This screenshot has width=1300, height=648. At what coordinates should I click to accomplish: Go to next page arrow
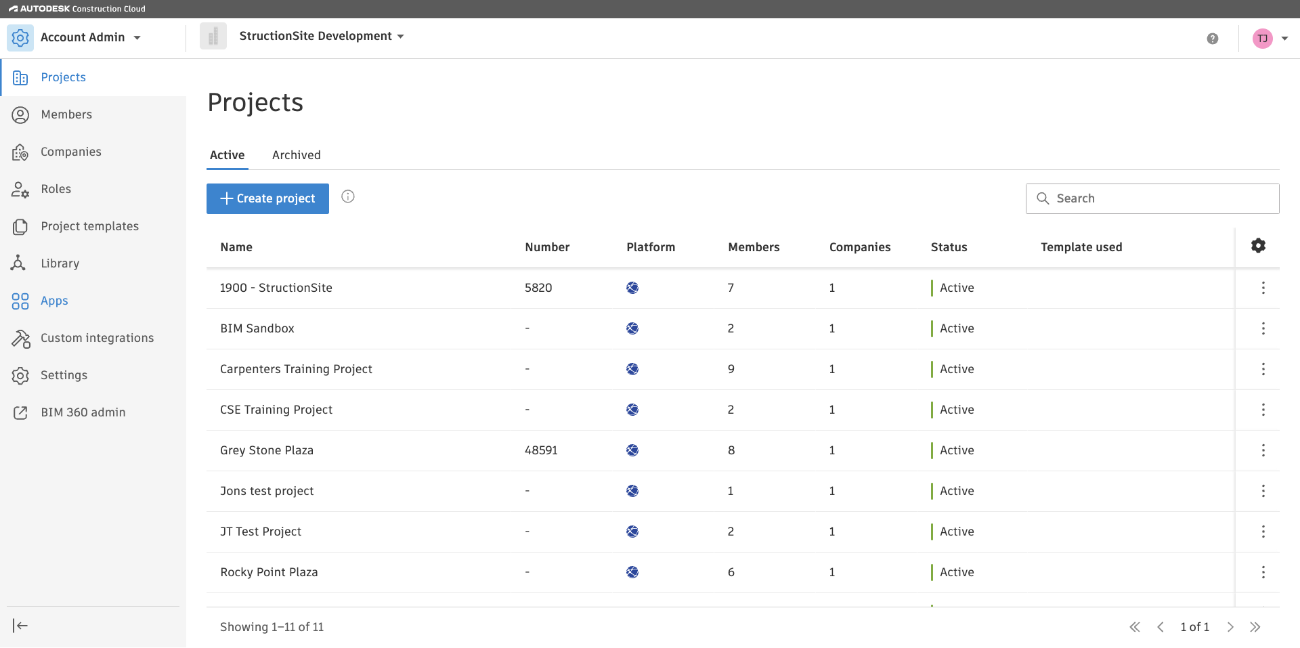1230,627
